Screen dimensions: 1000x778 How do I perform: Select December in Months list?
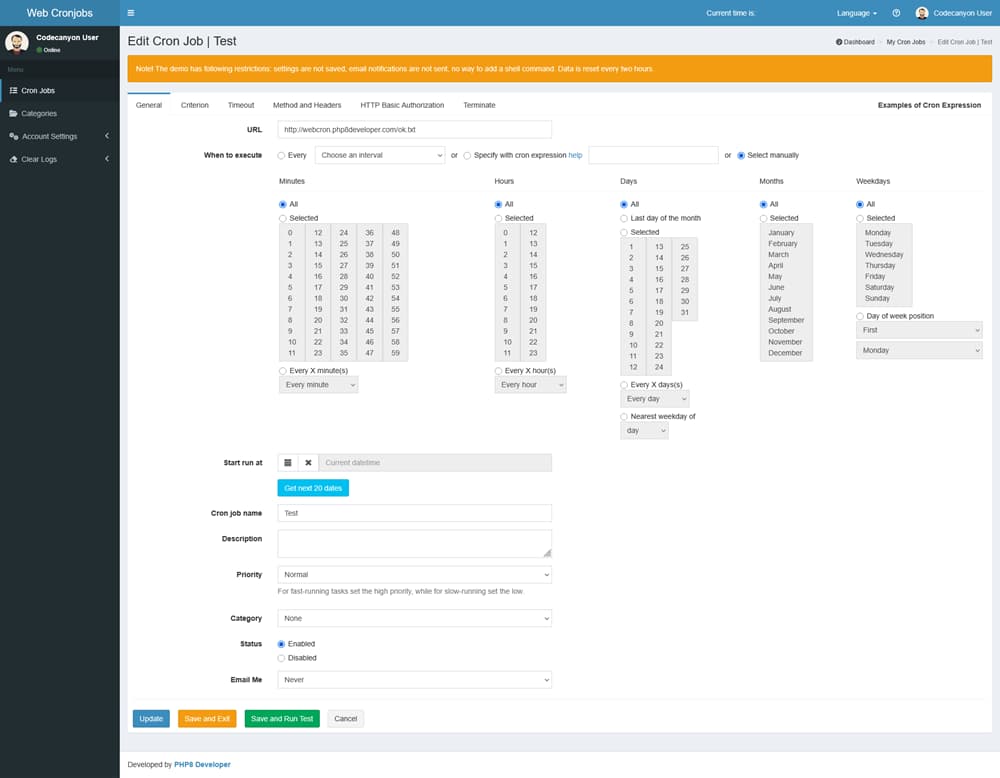pos(785,353)
